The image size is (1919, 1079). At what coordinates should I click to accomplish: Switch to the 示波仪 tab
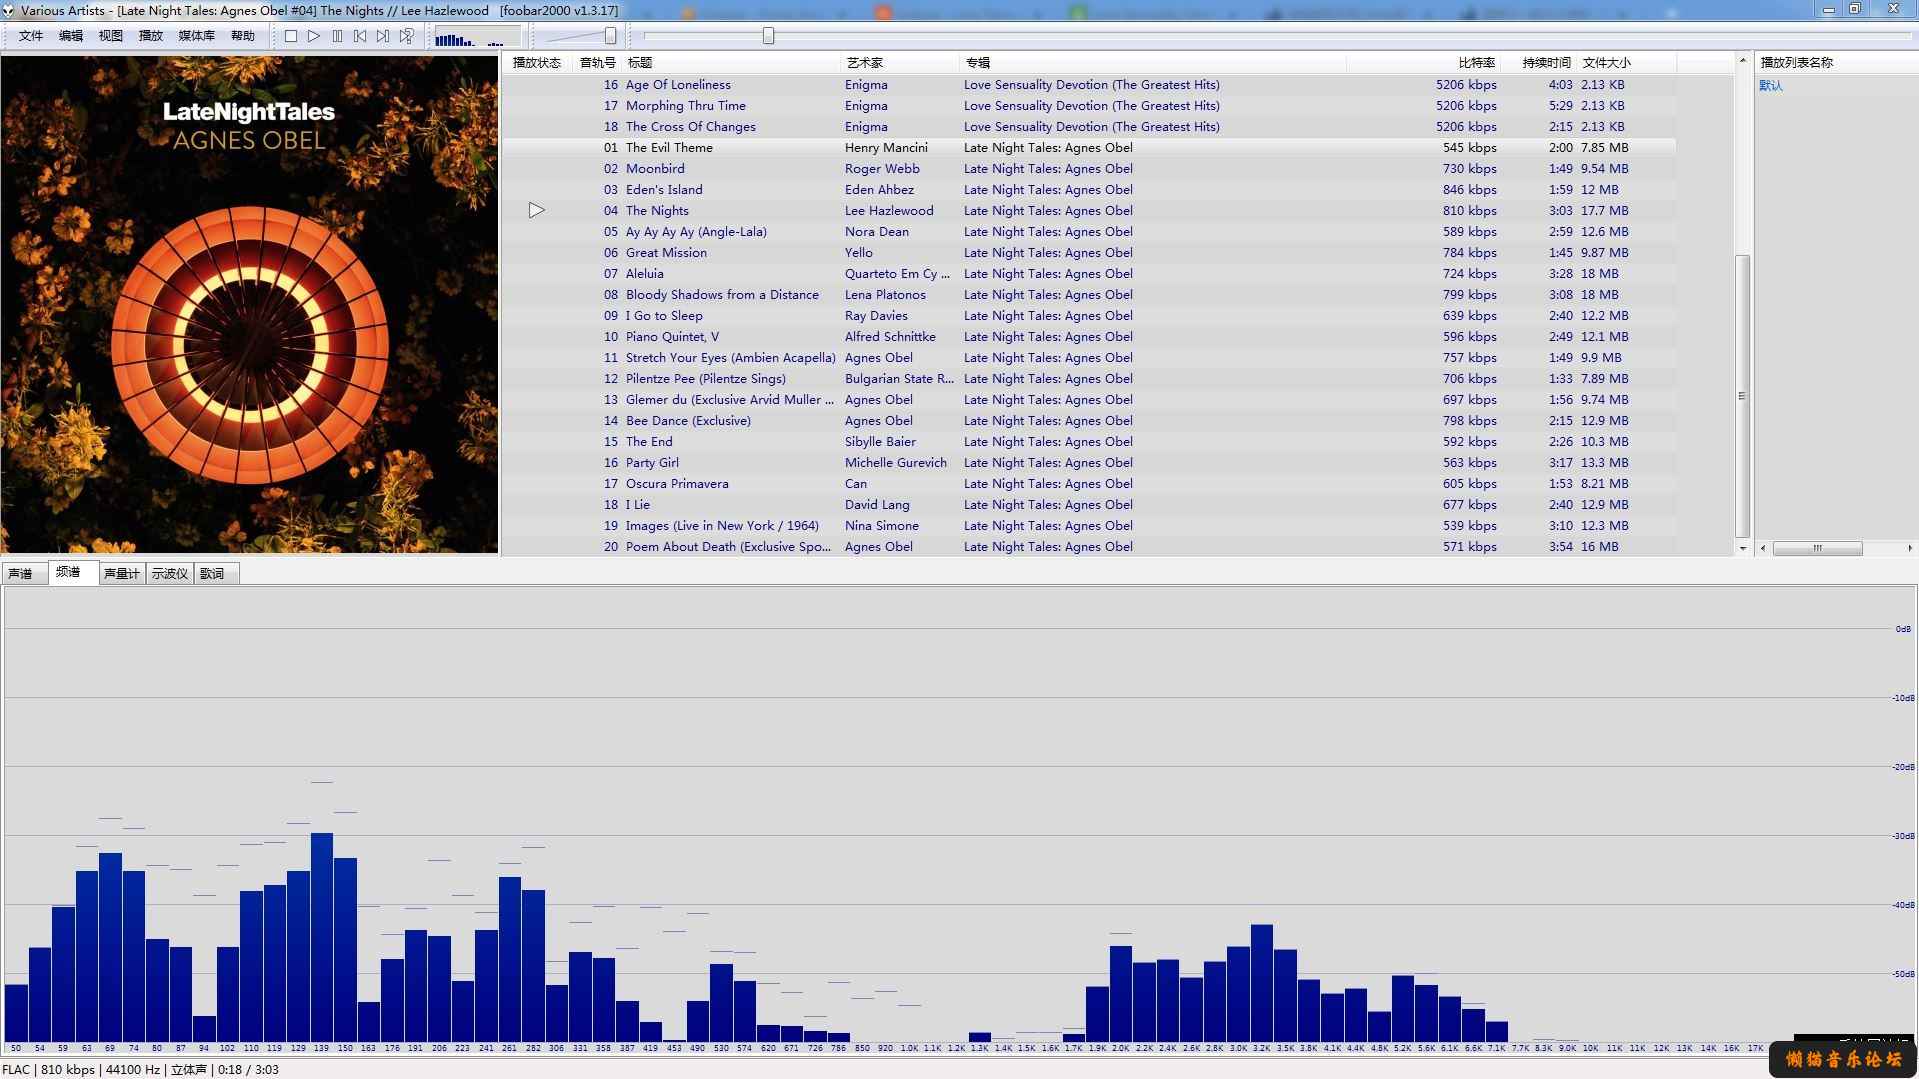170,574
